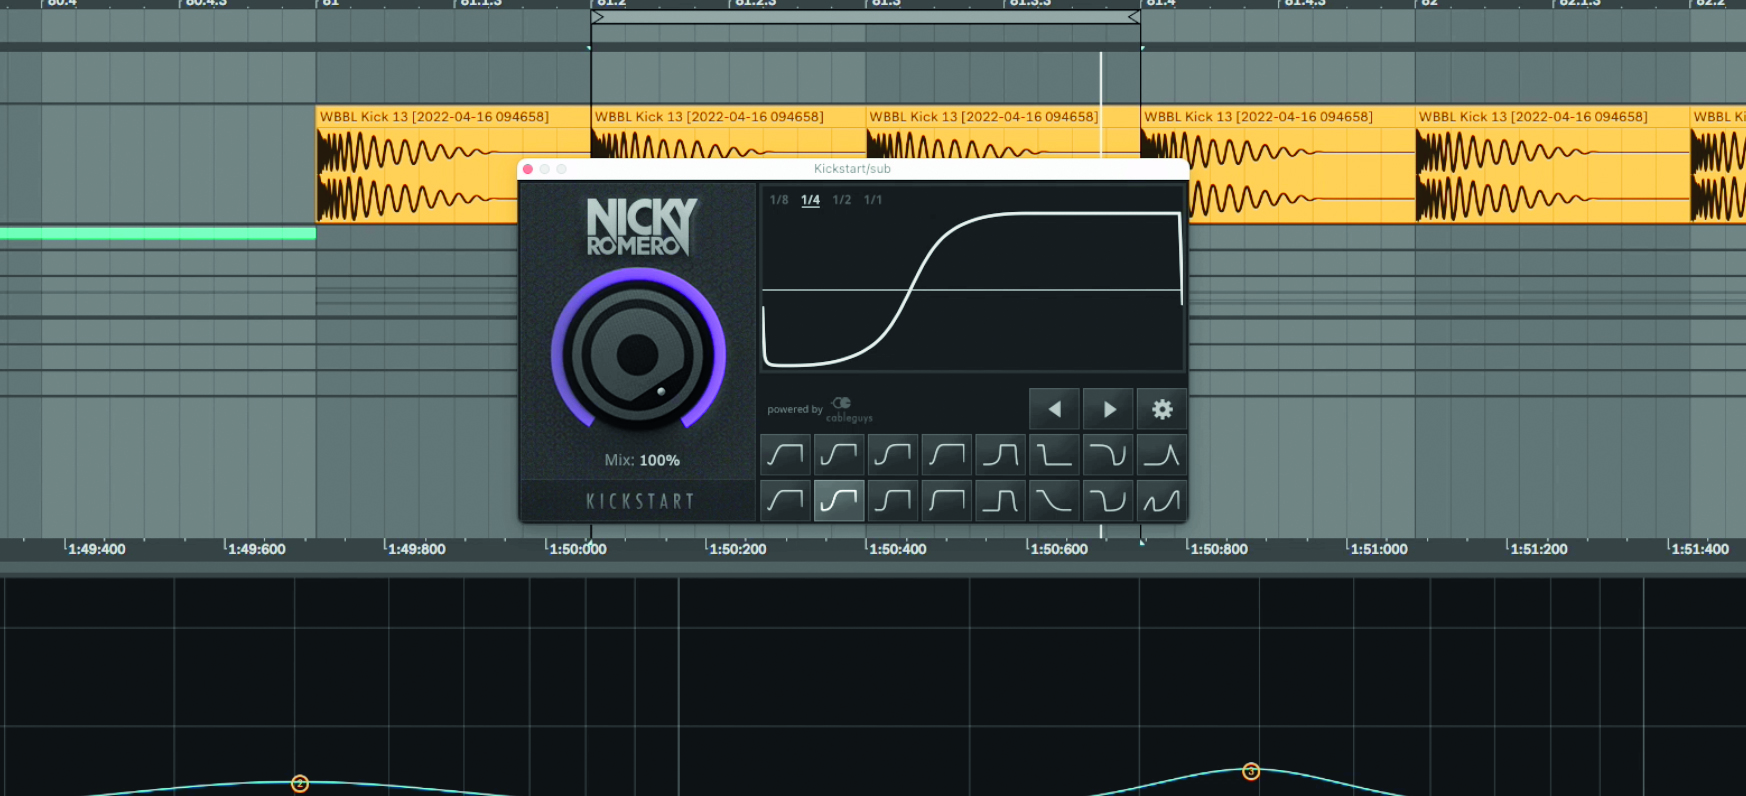
Task: Select the WBBL Kick 13 clip starting at 81.2
Action: pyautogui.click(x=728, y=131)
